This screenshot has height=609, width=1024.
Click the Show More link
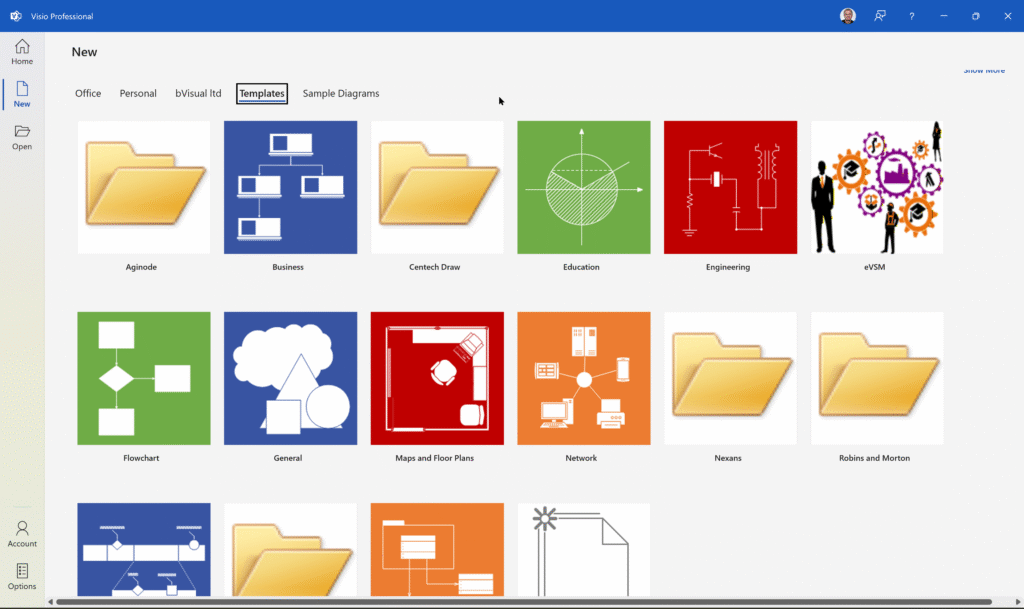point(984,71)
